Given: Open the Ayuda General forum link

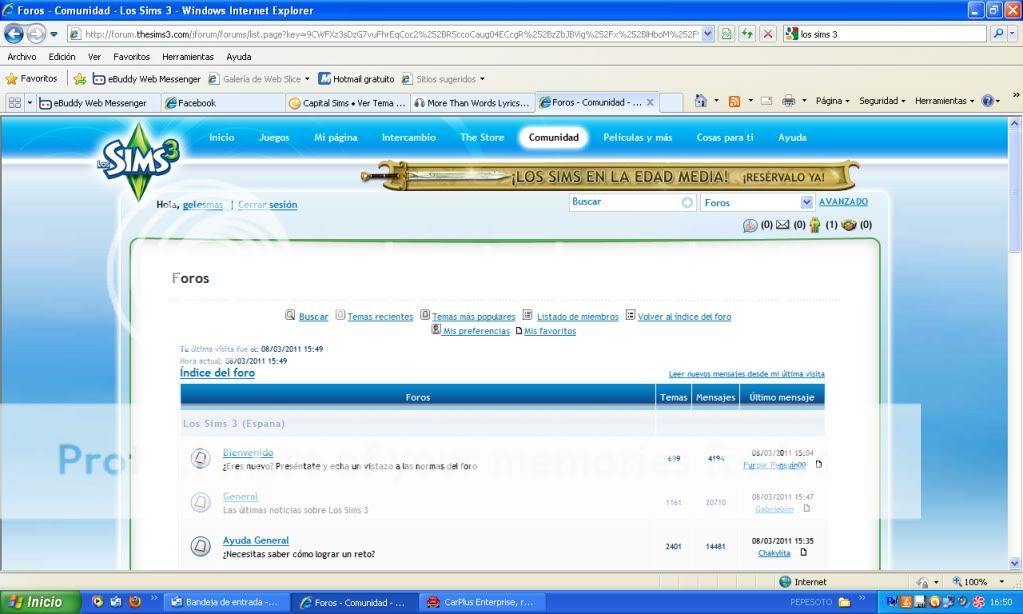Looking at the screenshot, I should tap(255, 541).
